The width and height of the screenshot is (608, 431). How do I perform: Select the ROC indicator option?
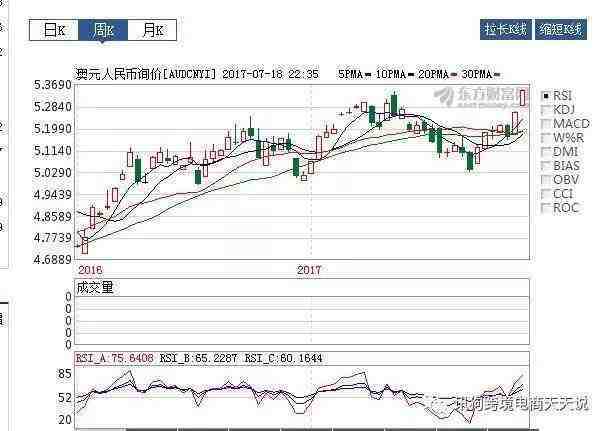[x=546, y=207]
